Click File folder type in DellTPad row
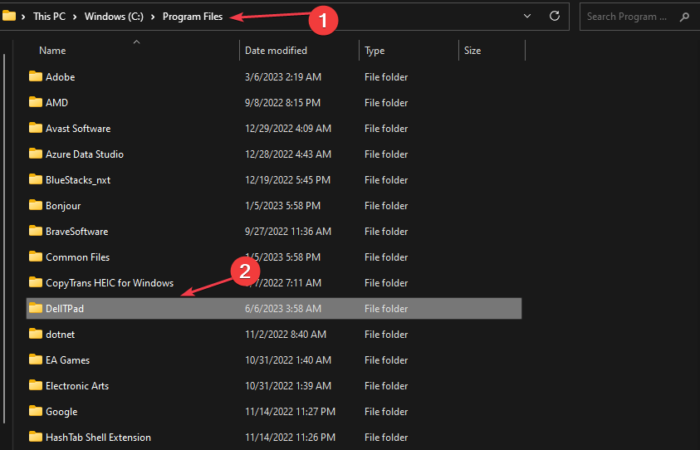Viewport: 700px width, 450px height. (x=386, y=308)
